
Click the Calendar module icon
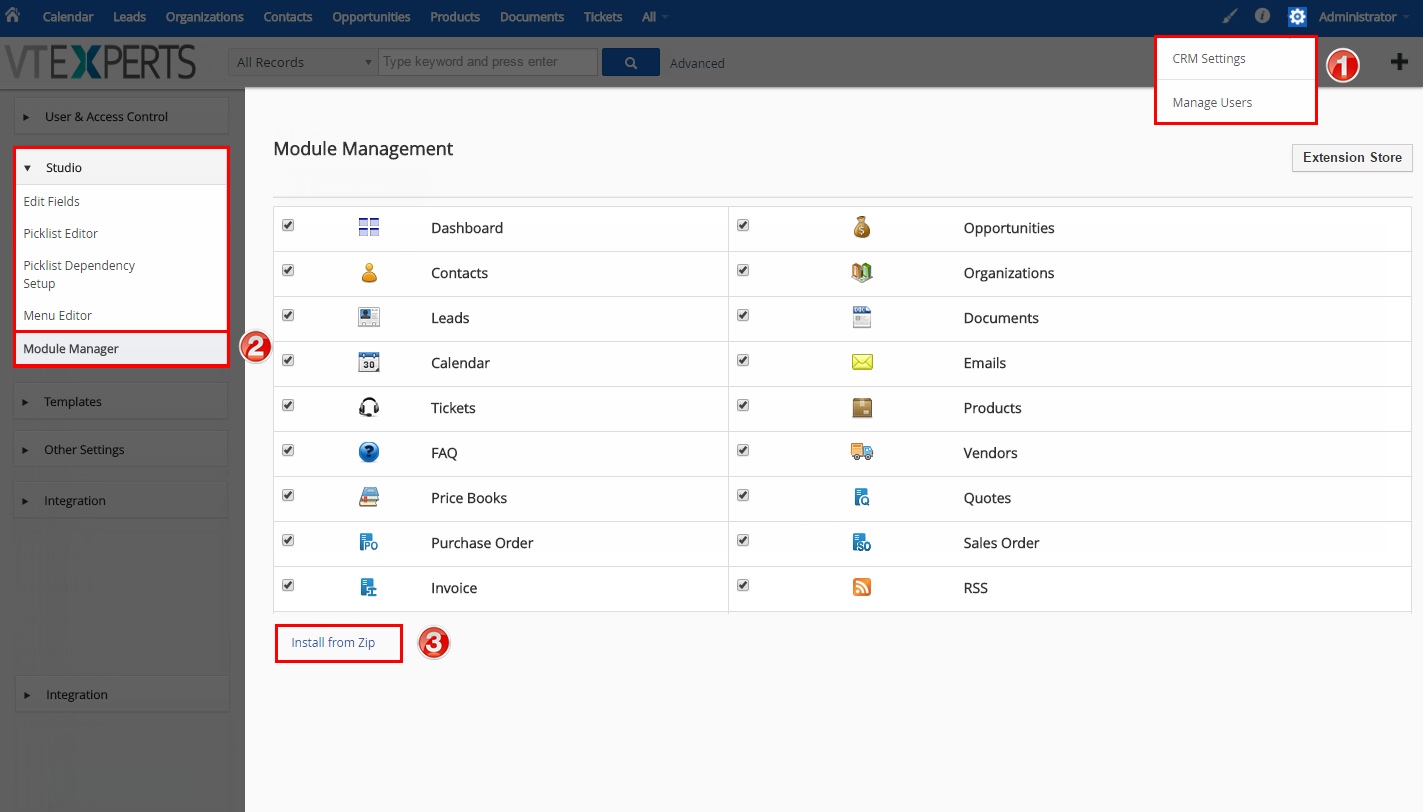[x=369, y=362]
